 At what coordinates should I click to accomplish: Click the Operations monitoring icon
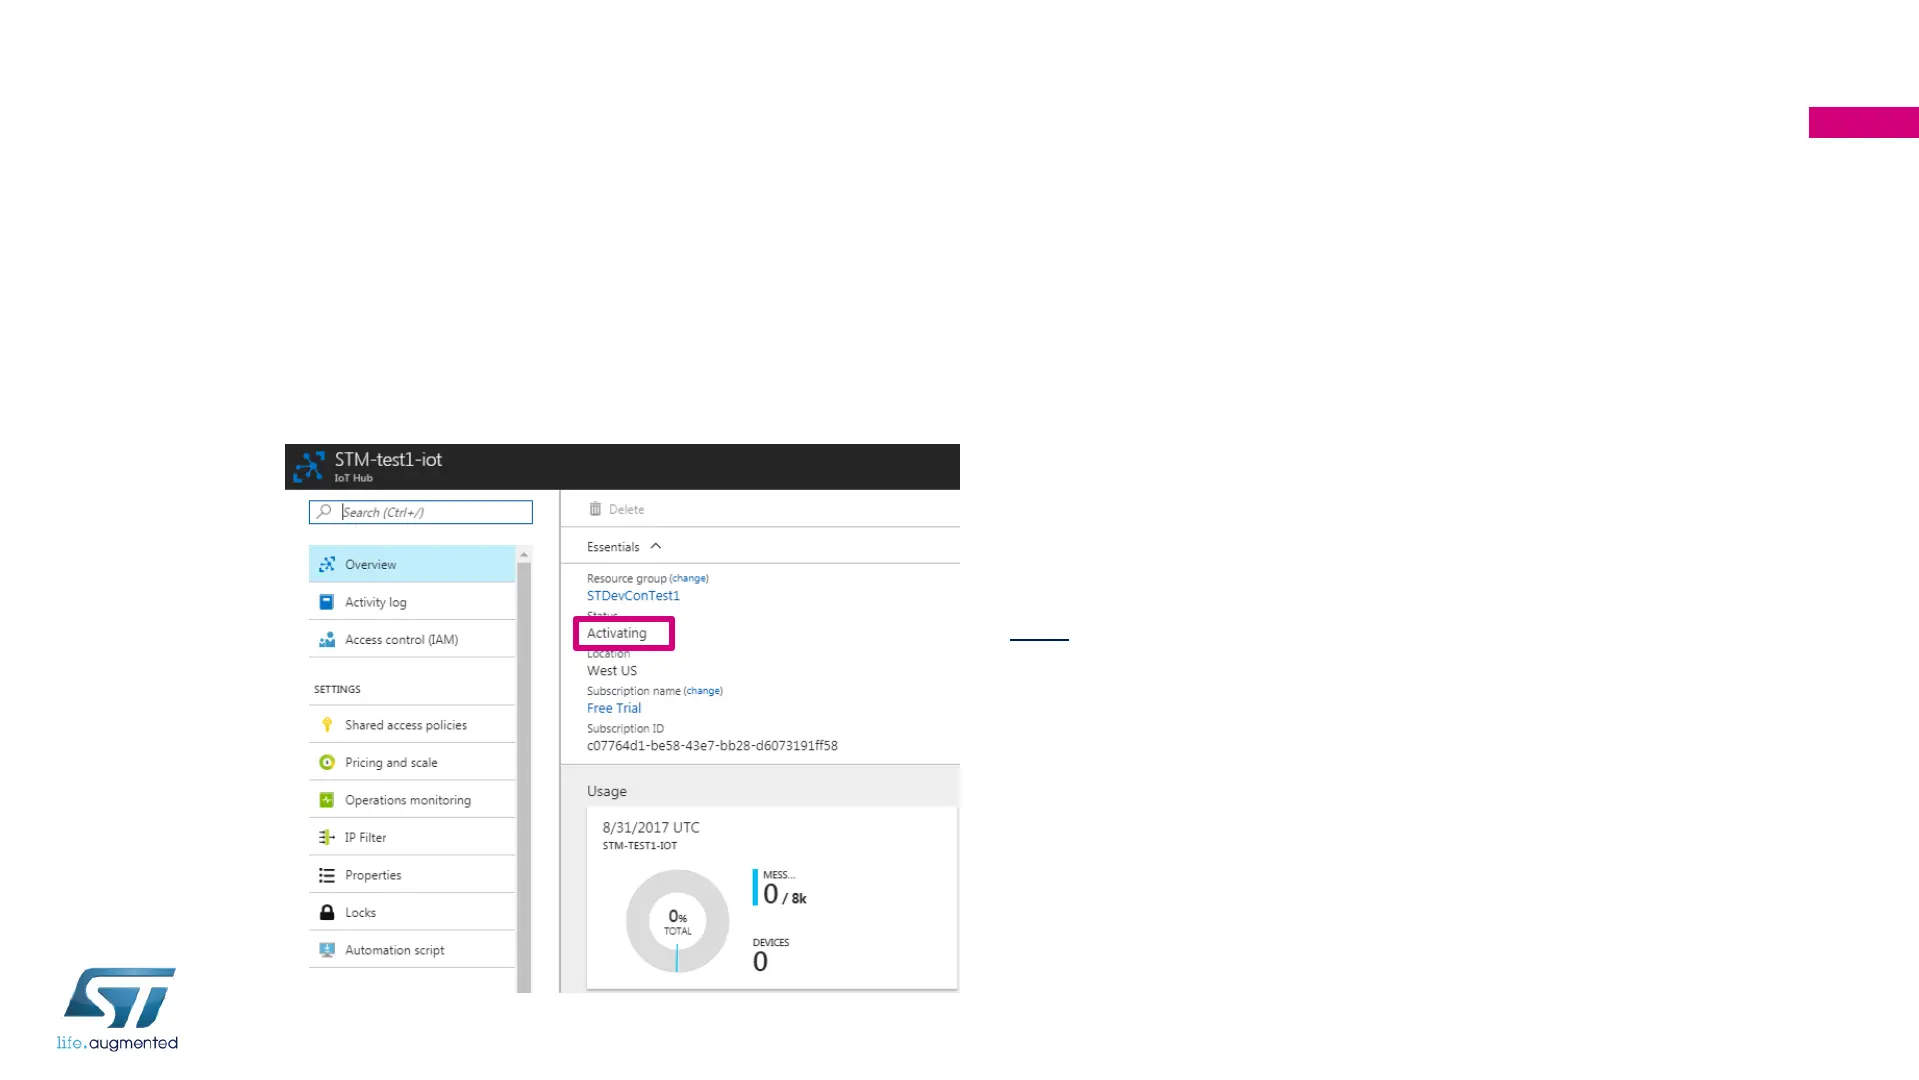coord(327,800)
